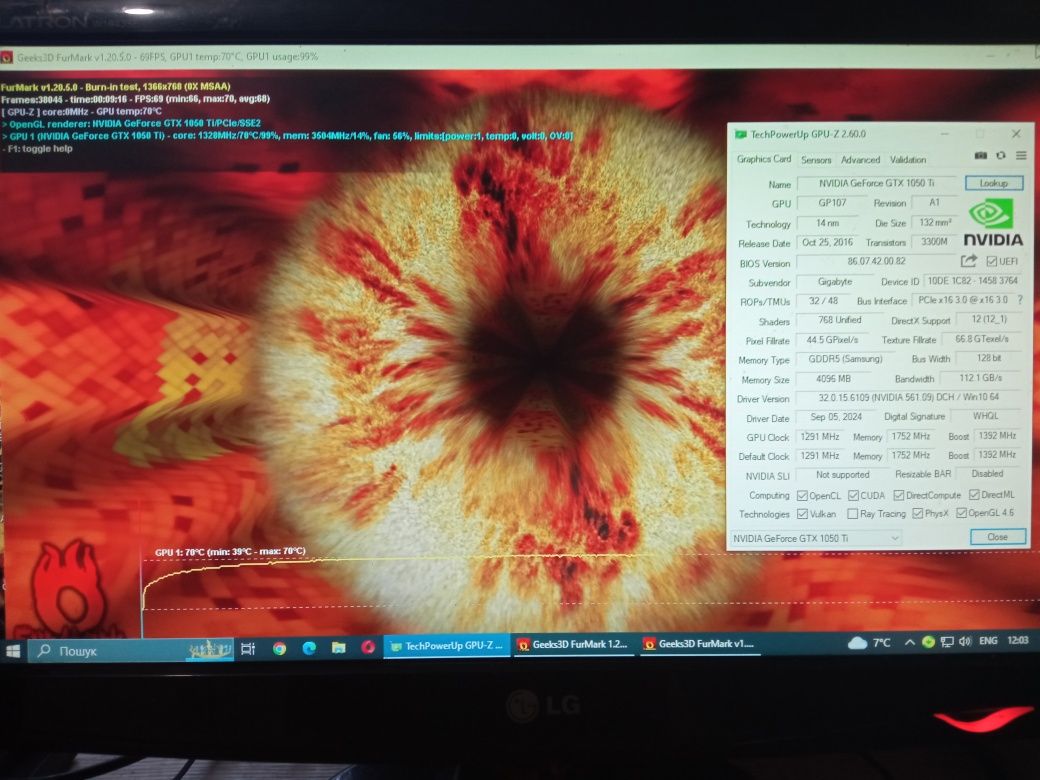Click the 112.1 GB/s bandwidth field
Image resolution: width=1040 pixels, height=780 pixels.
[980, 377]
